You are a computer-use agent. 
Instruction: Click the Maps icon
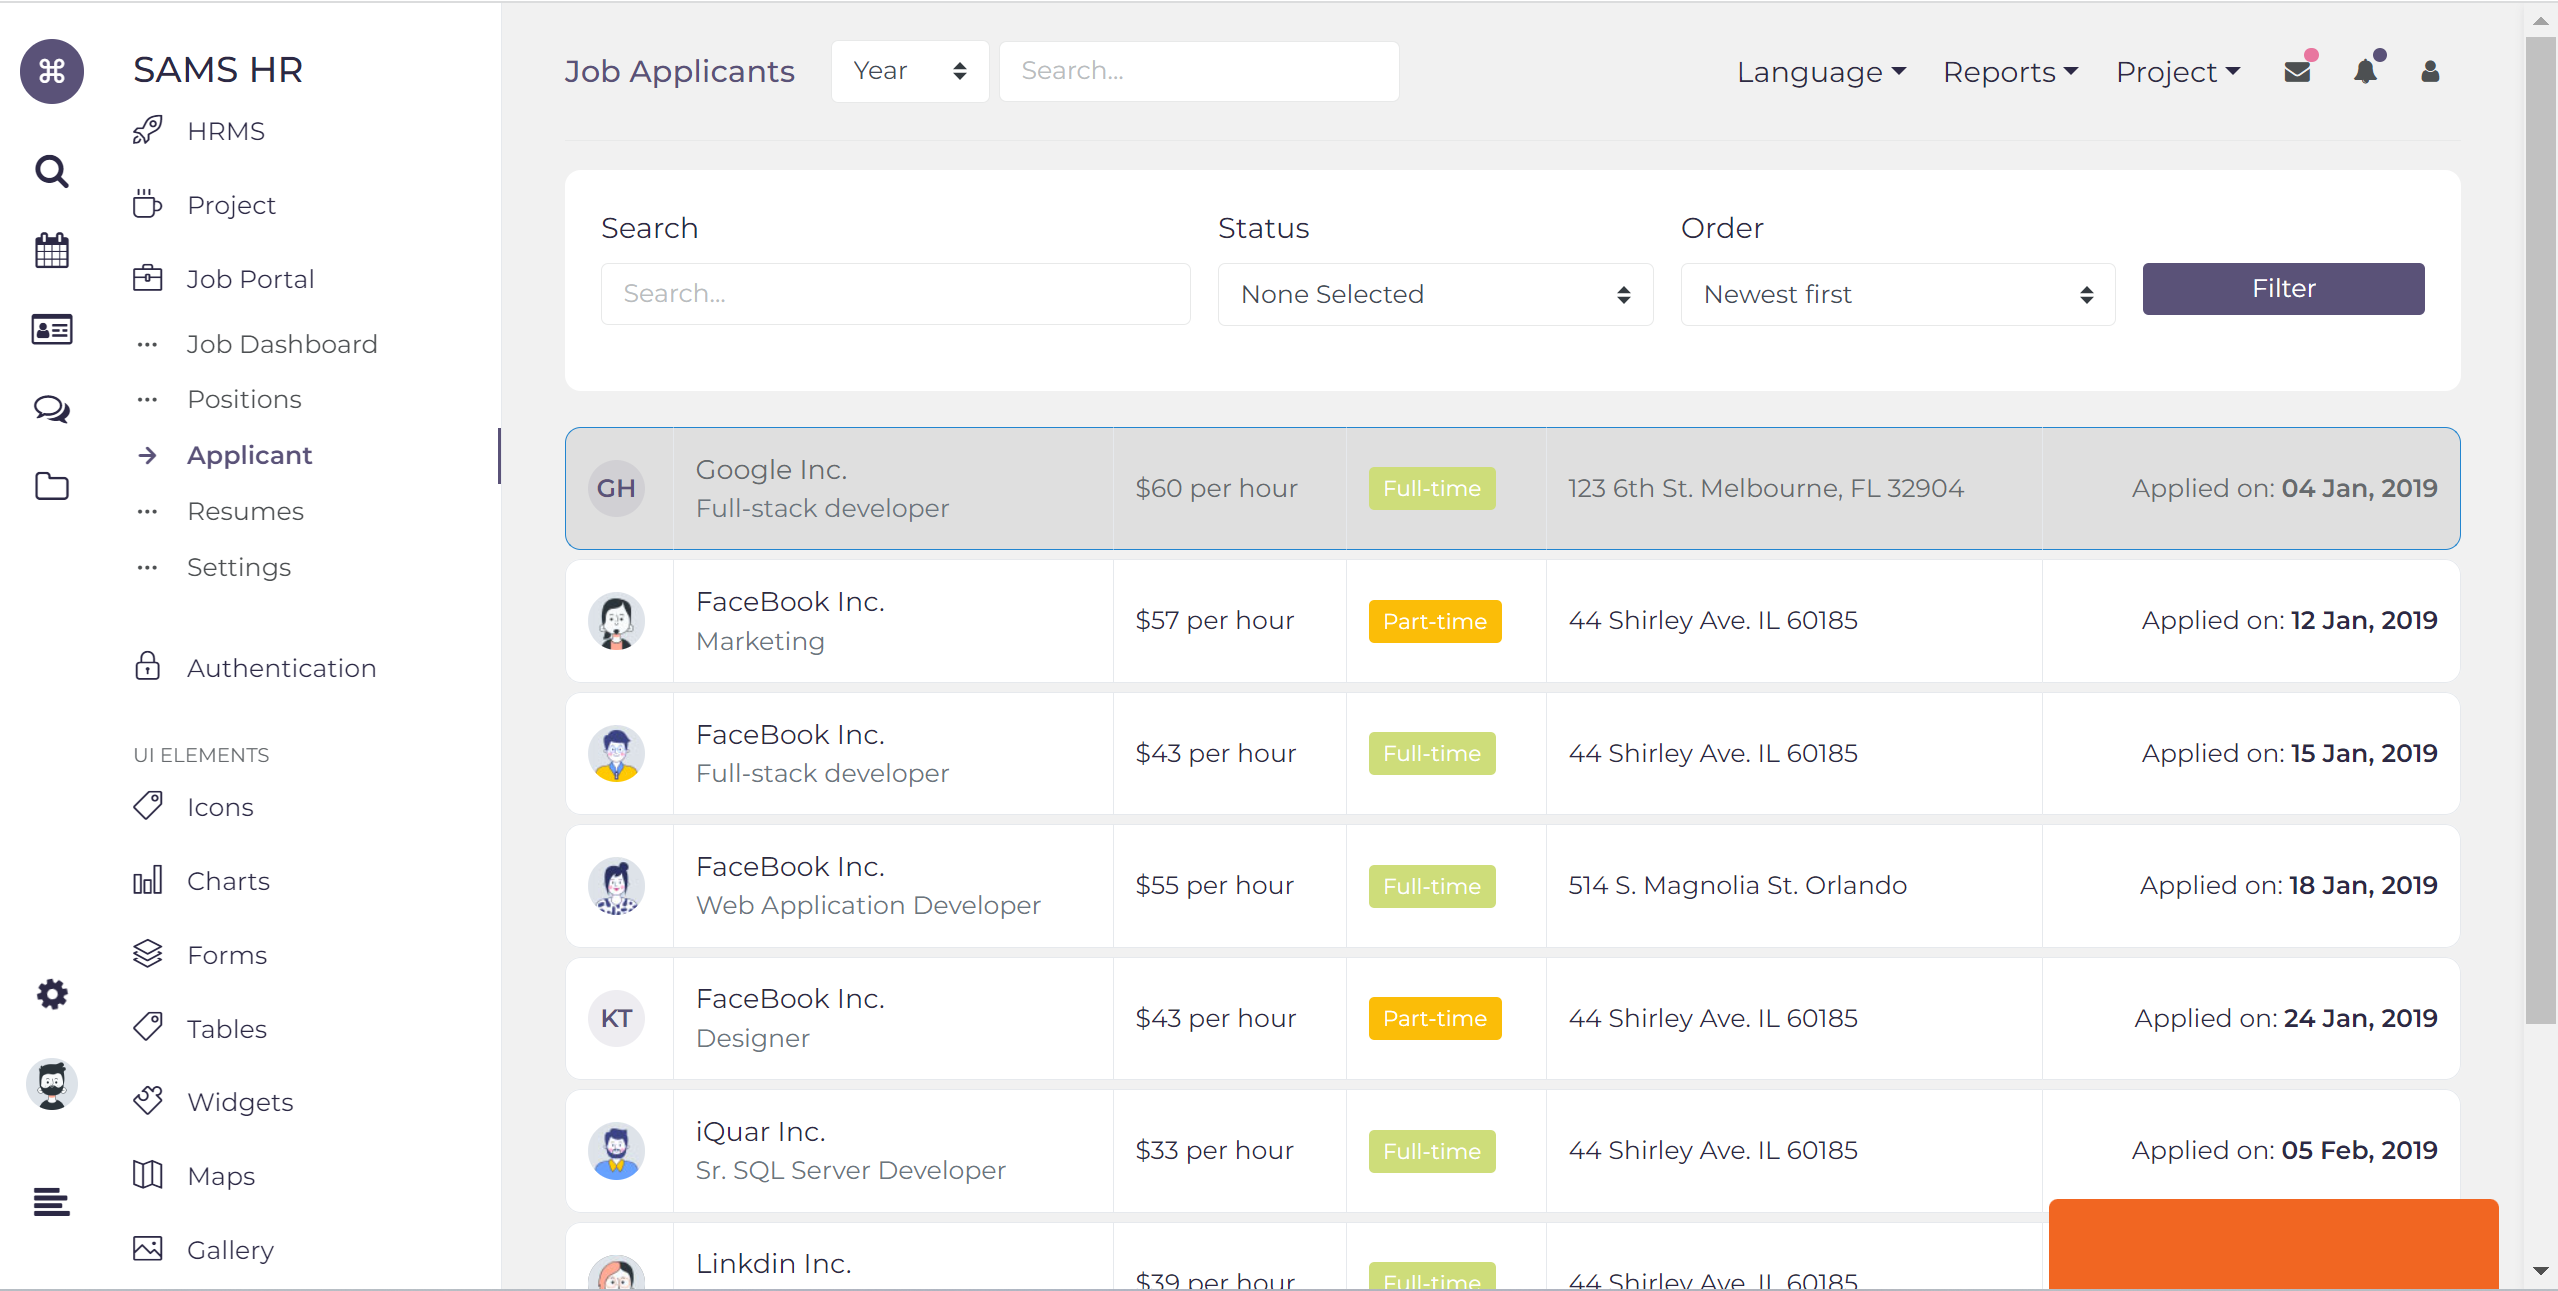tap(148, 1175)
